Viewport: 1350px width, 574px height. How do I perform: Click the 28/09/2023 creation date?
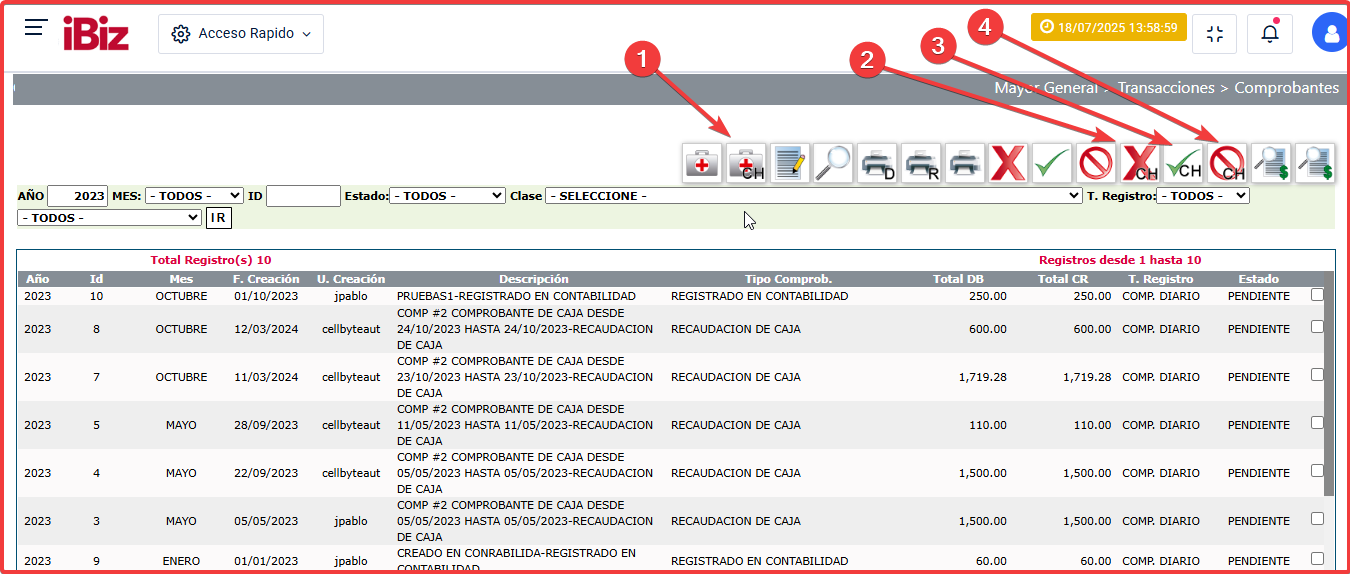click(x=266, y=425)
